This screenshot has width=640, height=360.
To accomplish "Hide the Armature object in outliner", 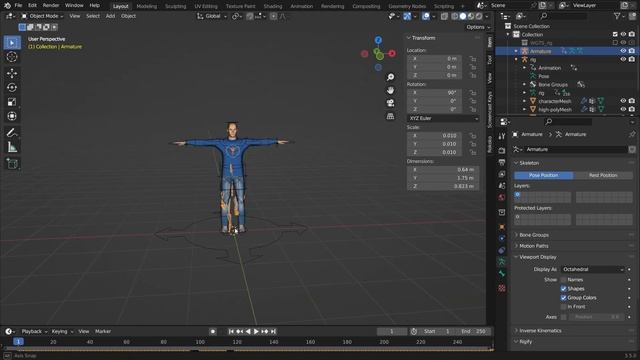I will coord(623,51).
